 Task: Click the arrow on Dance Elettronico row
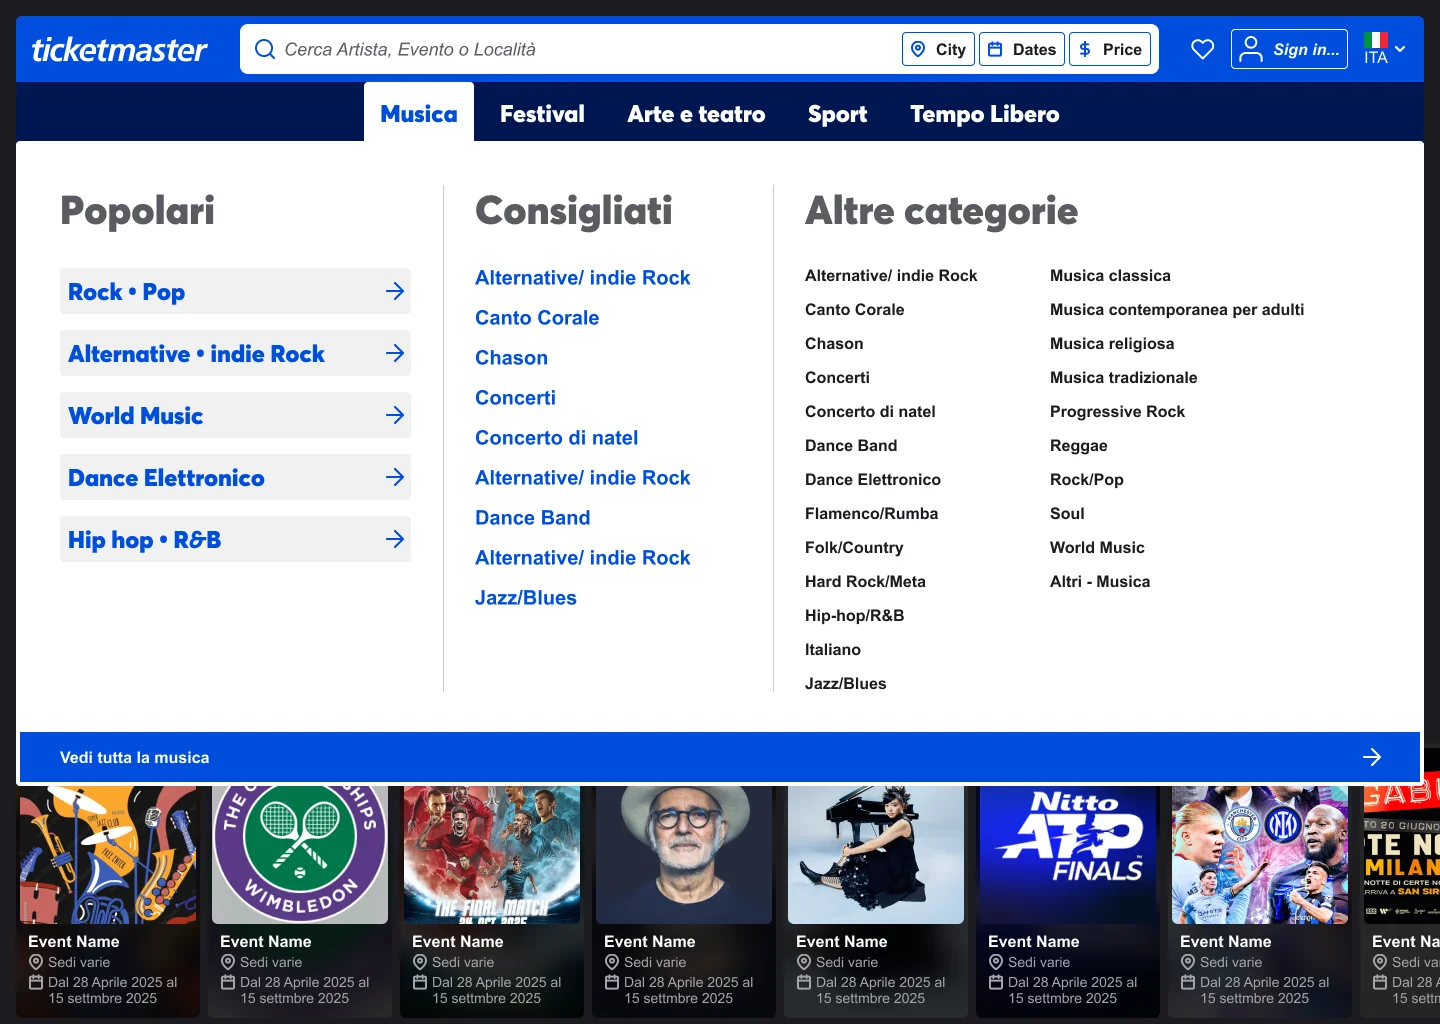click(x=395, y=477)
